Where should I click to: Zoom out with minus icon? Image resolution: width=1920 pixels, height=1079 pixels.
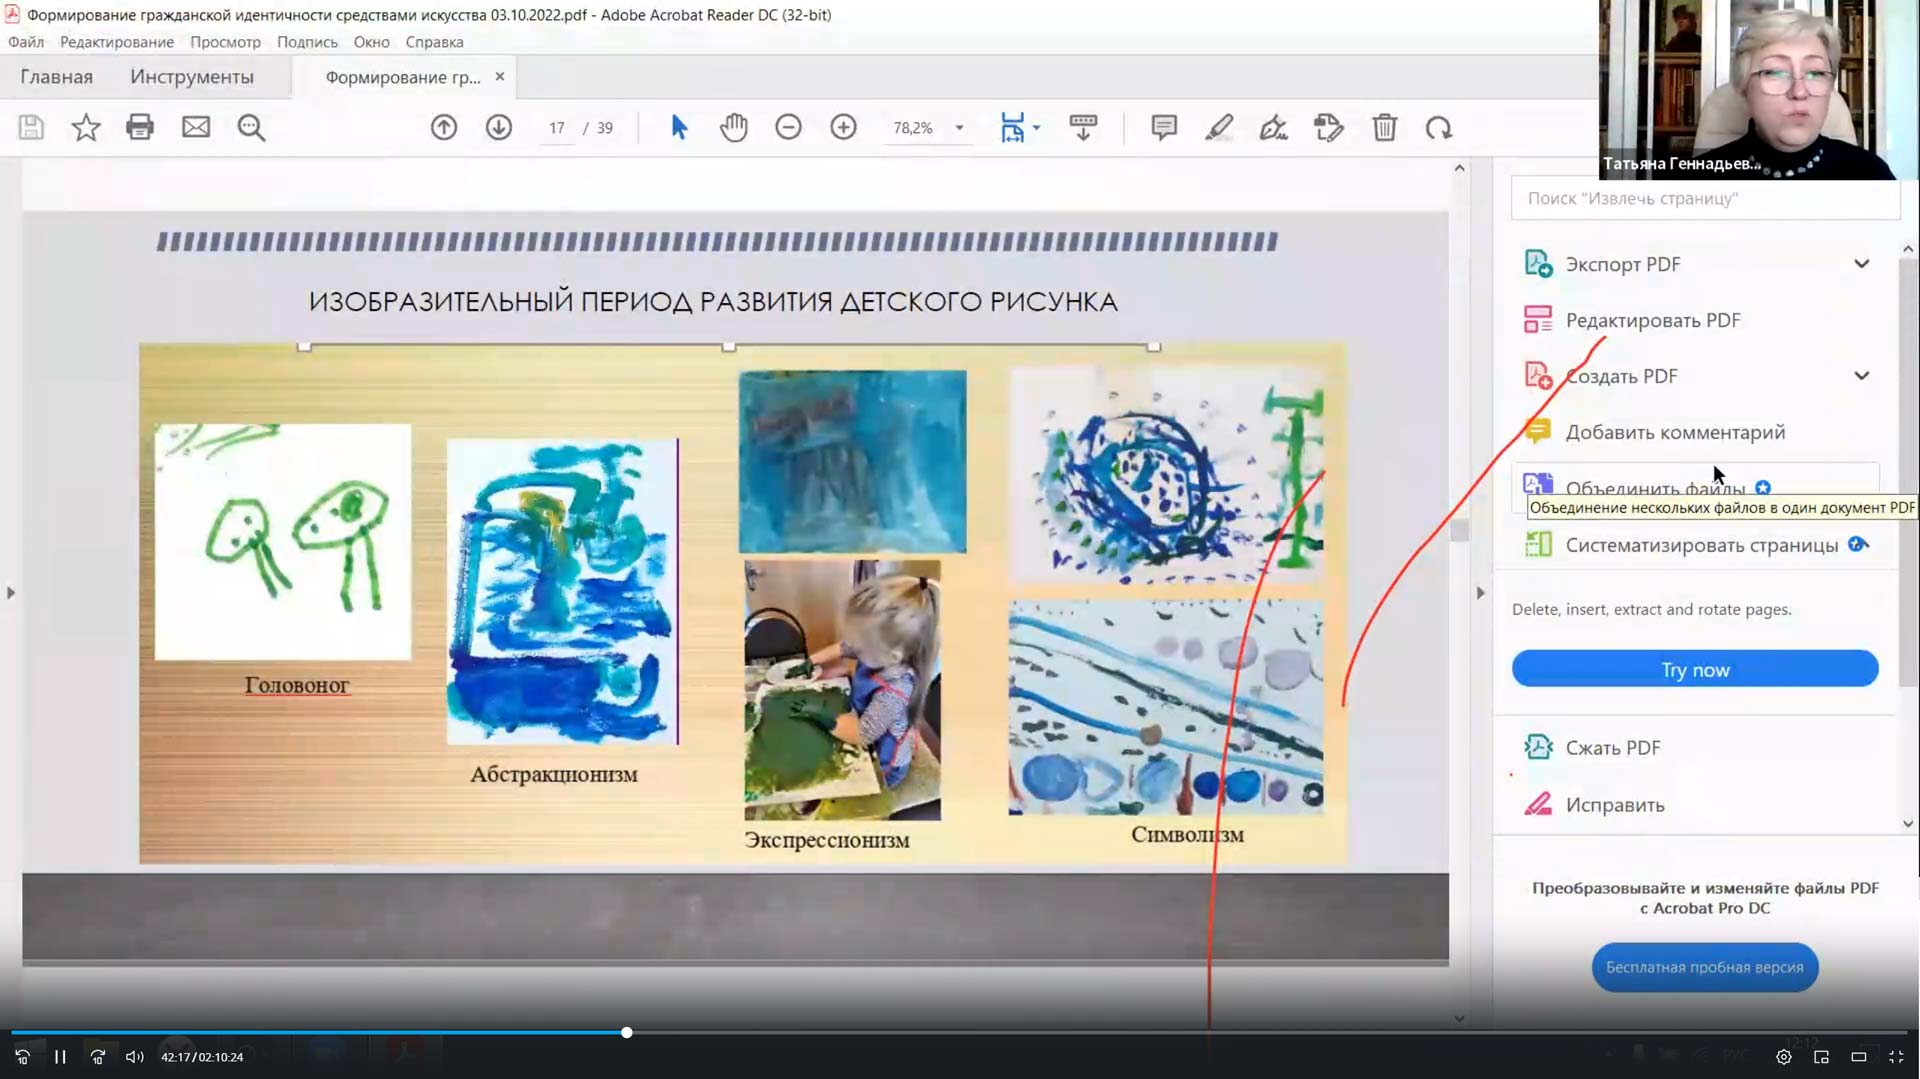pos(788,127)
